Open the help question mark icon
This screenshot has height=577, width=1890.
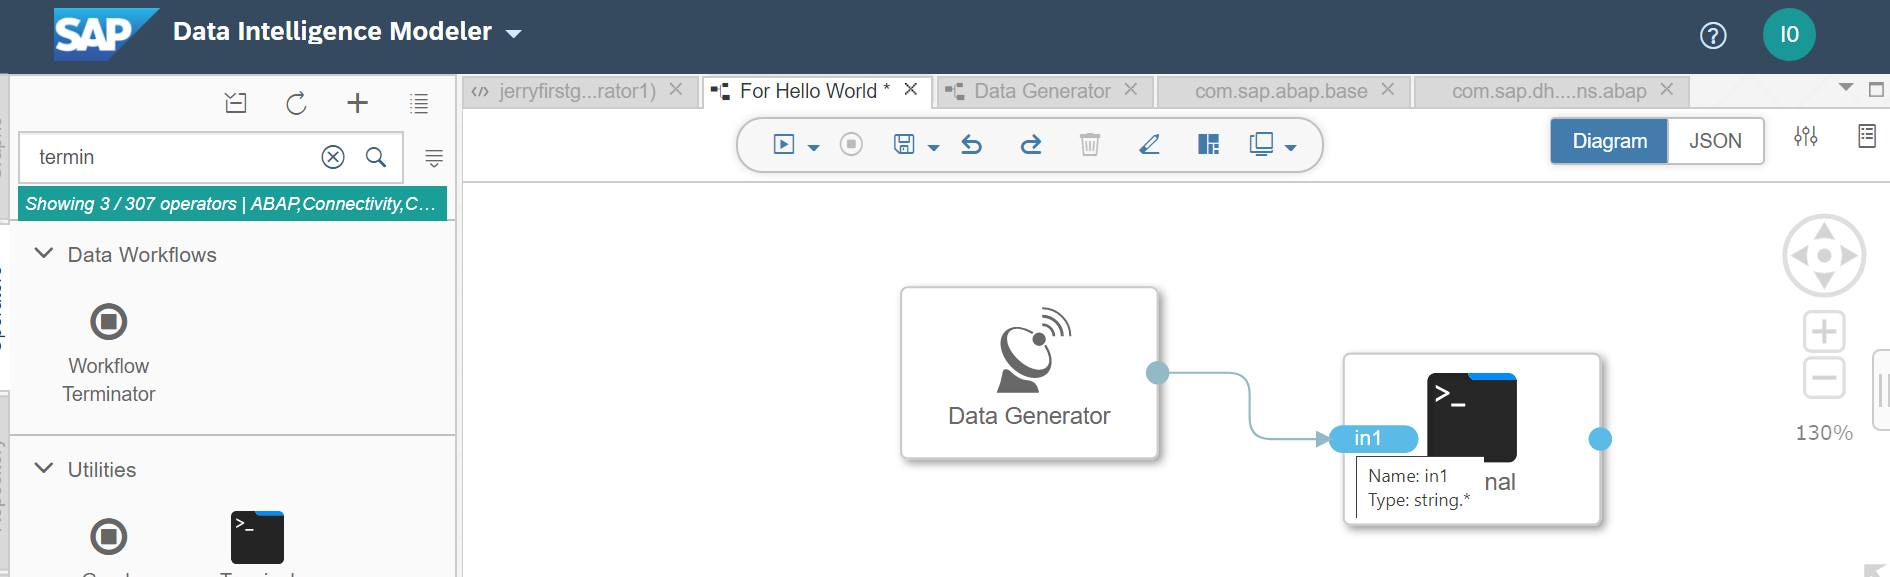(1713, 36)
